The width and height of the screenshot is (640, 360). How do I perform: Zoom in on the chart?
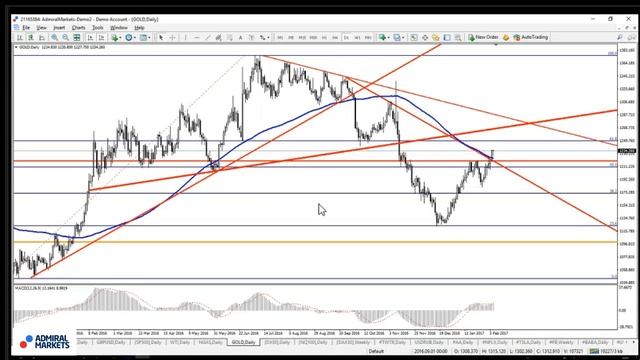(54, 38)
